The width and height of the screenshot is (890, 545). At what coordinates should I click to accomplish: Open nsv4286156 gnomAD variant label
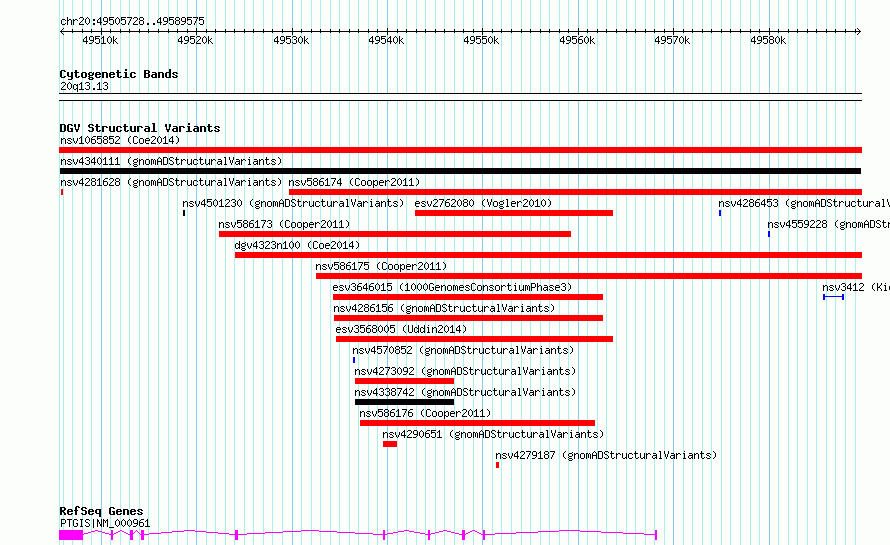pos(444,308)
